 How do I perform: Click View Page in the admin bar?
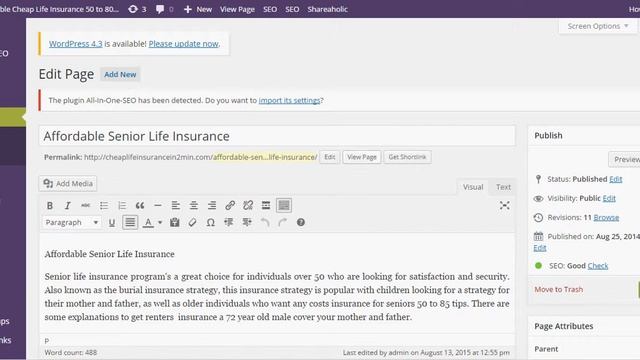click(x=237, y=9)
